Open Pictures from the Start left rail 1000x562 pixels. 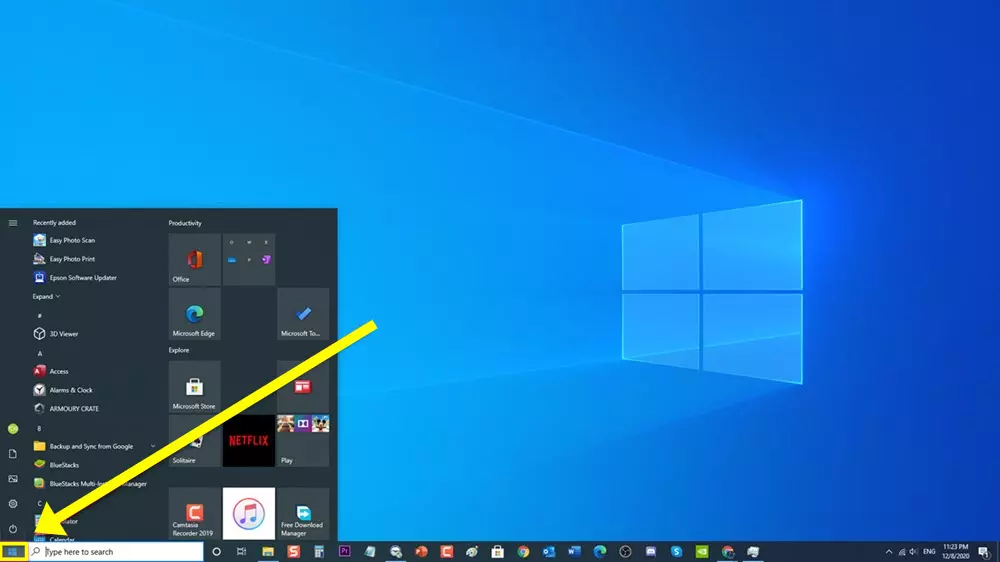(13, 478)
